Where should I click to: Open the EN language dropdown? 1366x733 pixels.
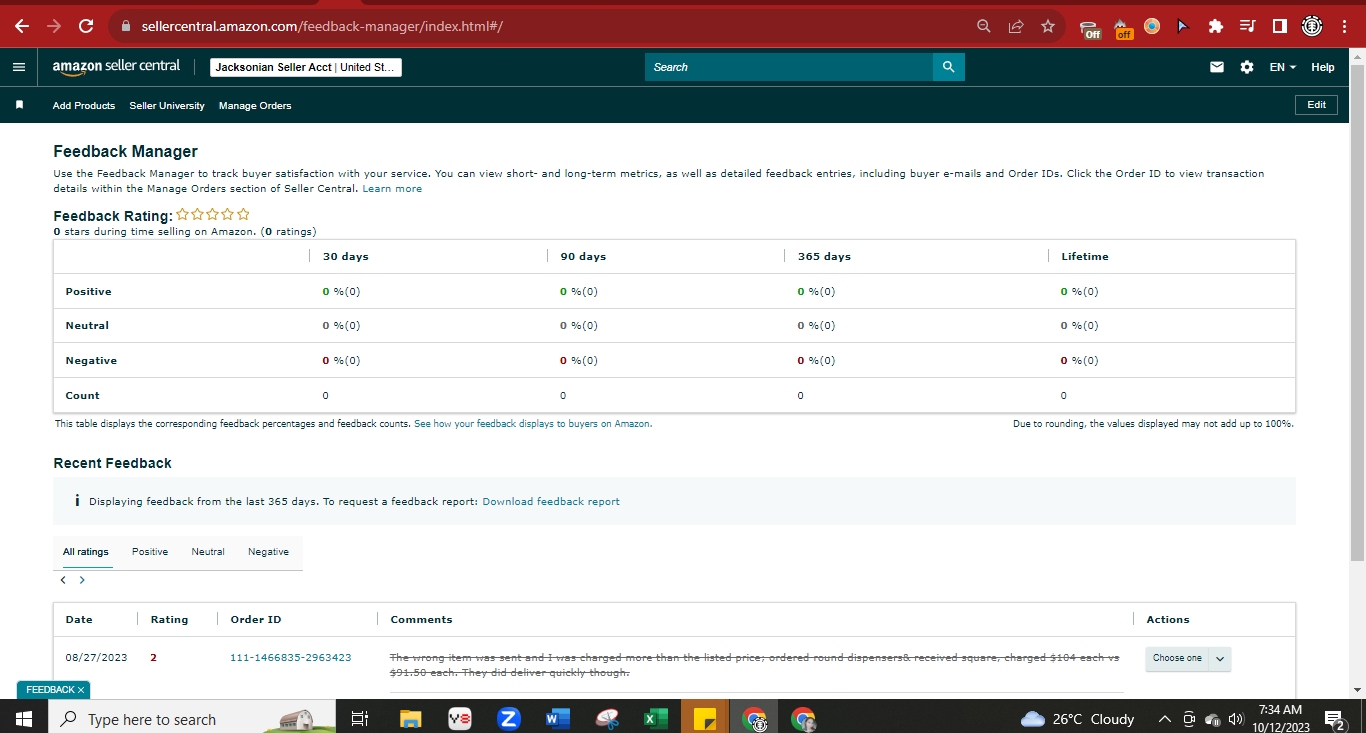[1282, 67]
